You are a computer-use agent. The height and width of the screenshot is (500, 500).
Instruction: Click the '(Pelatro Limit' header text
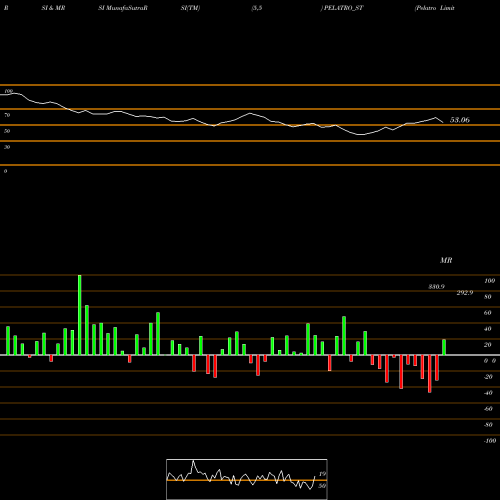(435, 8)
